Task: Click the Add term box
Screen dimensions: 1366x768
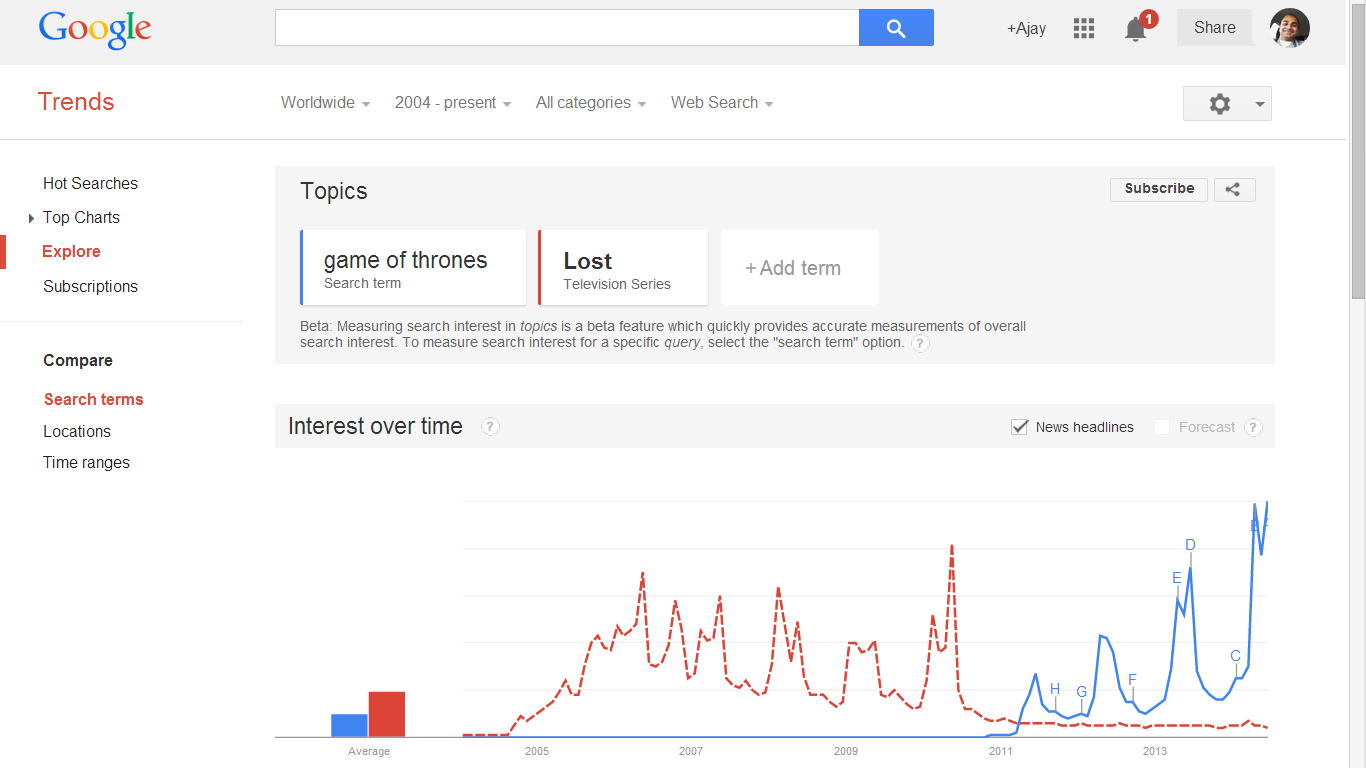Action: [799, 268]
